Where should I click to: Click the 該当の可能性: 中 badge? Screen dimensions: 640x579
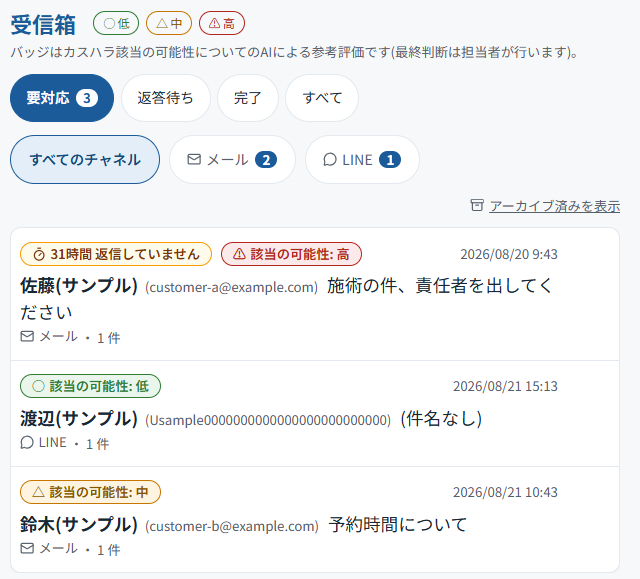(x=91, y=492)
